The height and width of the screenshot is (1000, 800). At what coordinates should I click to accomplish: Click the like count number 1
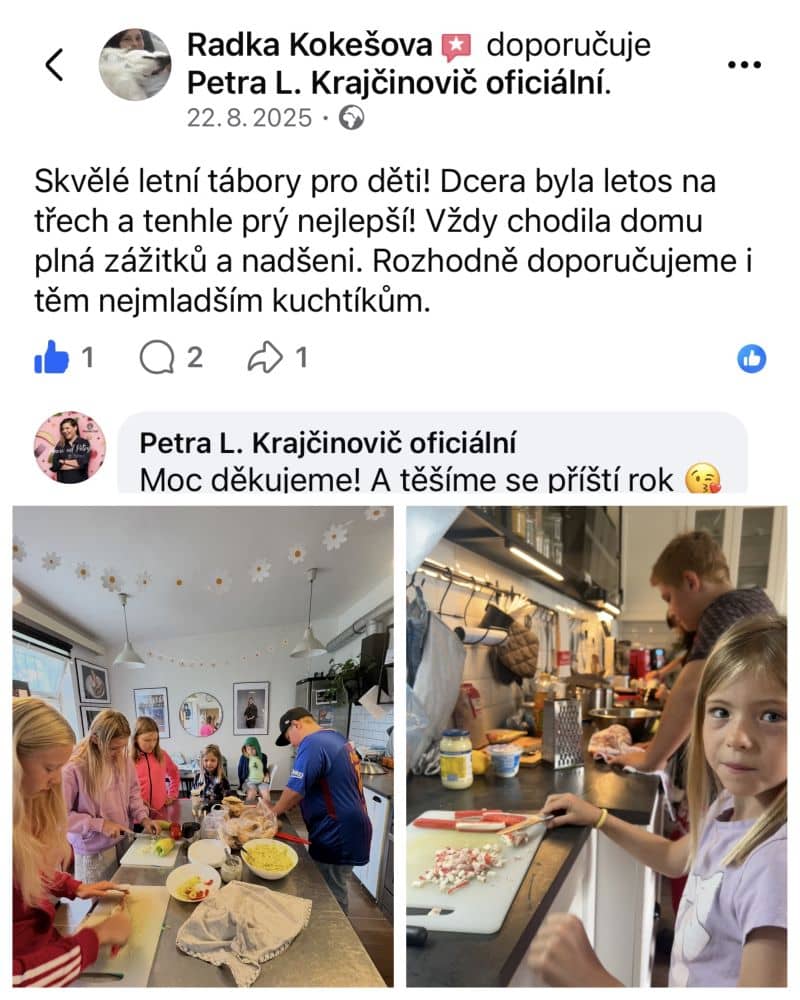tap(88, 358)
